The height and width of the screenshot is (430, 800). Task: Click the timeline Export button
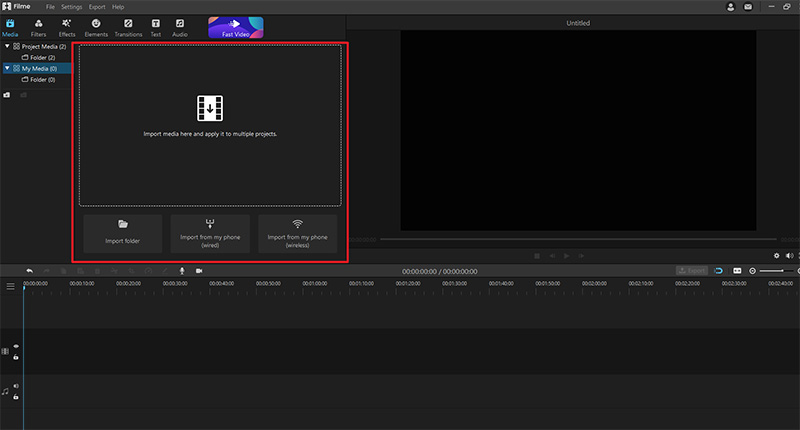tap(692, 271)
